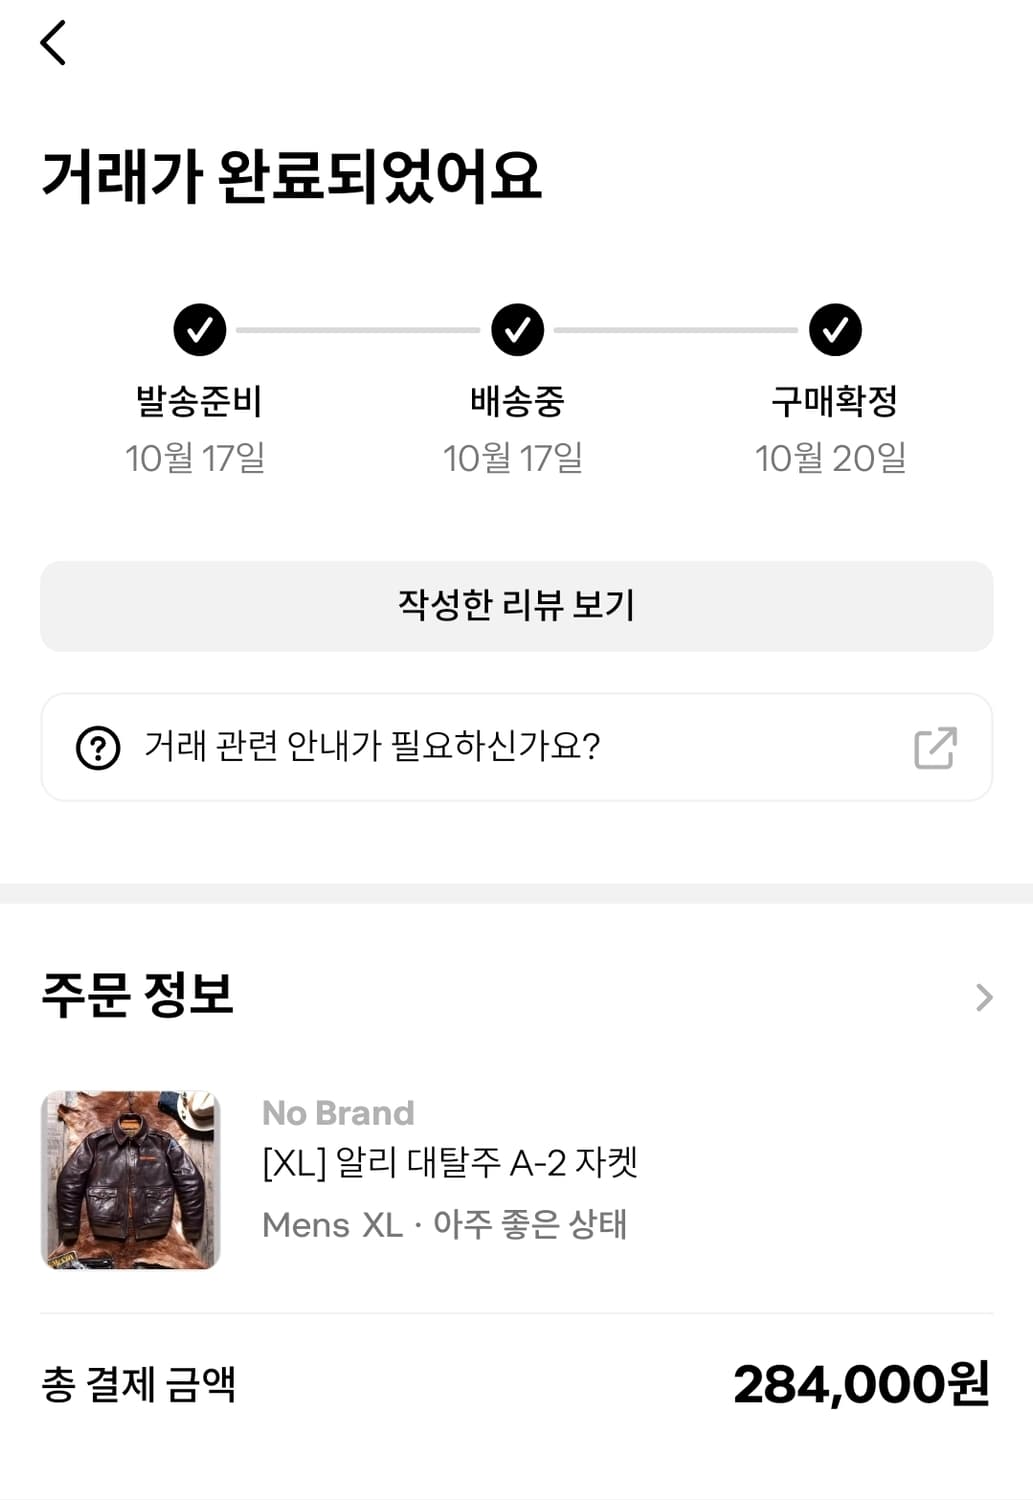Tap the 10월 20일 confirmation date
The height and width of the screenshot is (1500, 1033).
click(x=830, y=459)
